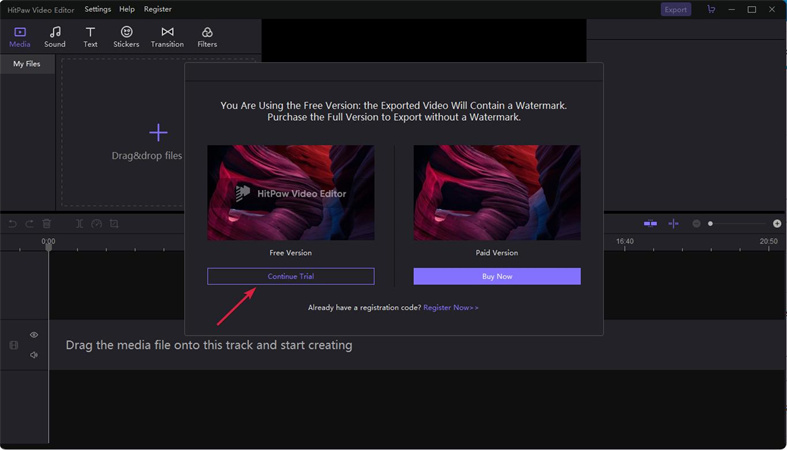Click the delete trash icon
The height and width of the screenshot is (450, 787).
(47, 224)
